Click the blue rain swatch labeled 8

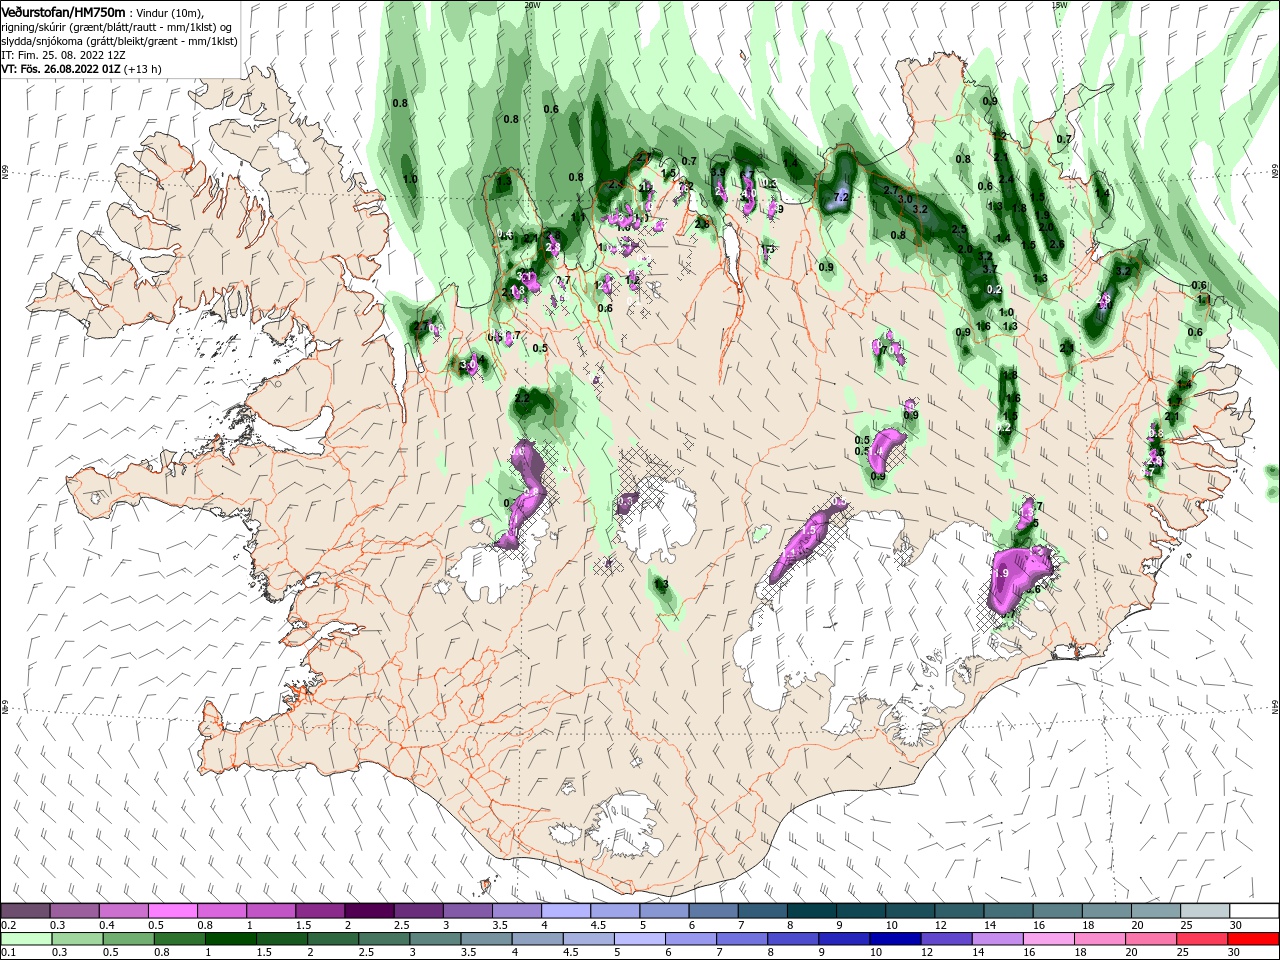pos(793,939)
